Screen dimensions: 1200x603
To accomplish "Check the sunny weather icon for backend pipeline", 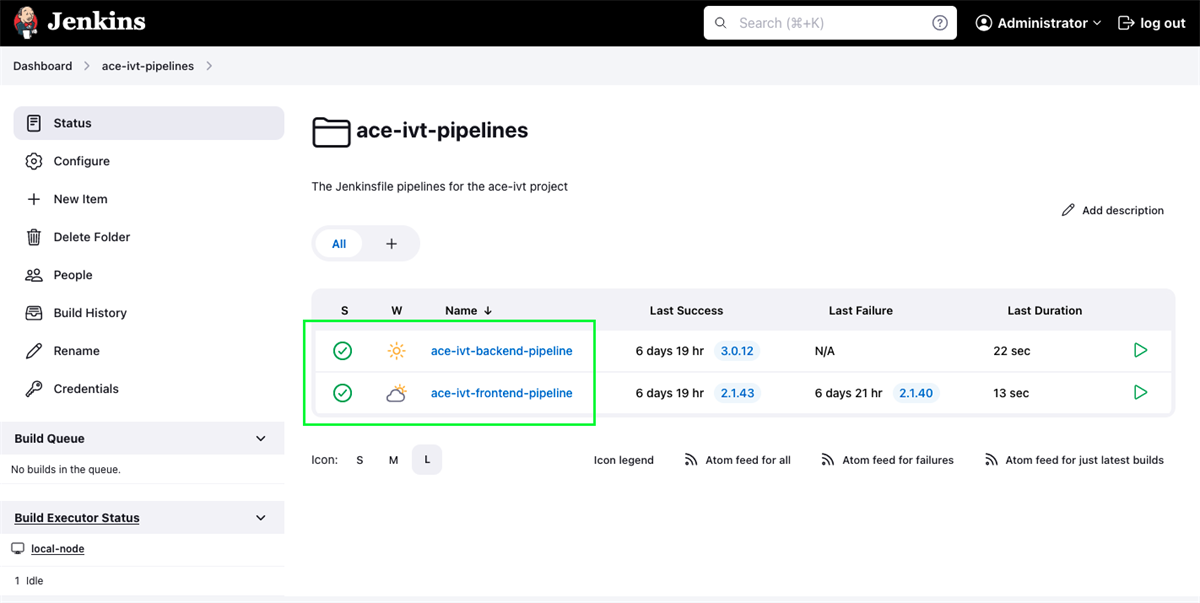I will coord(396,351).
